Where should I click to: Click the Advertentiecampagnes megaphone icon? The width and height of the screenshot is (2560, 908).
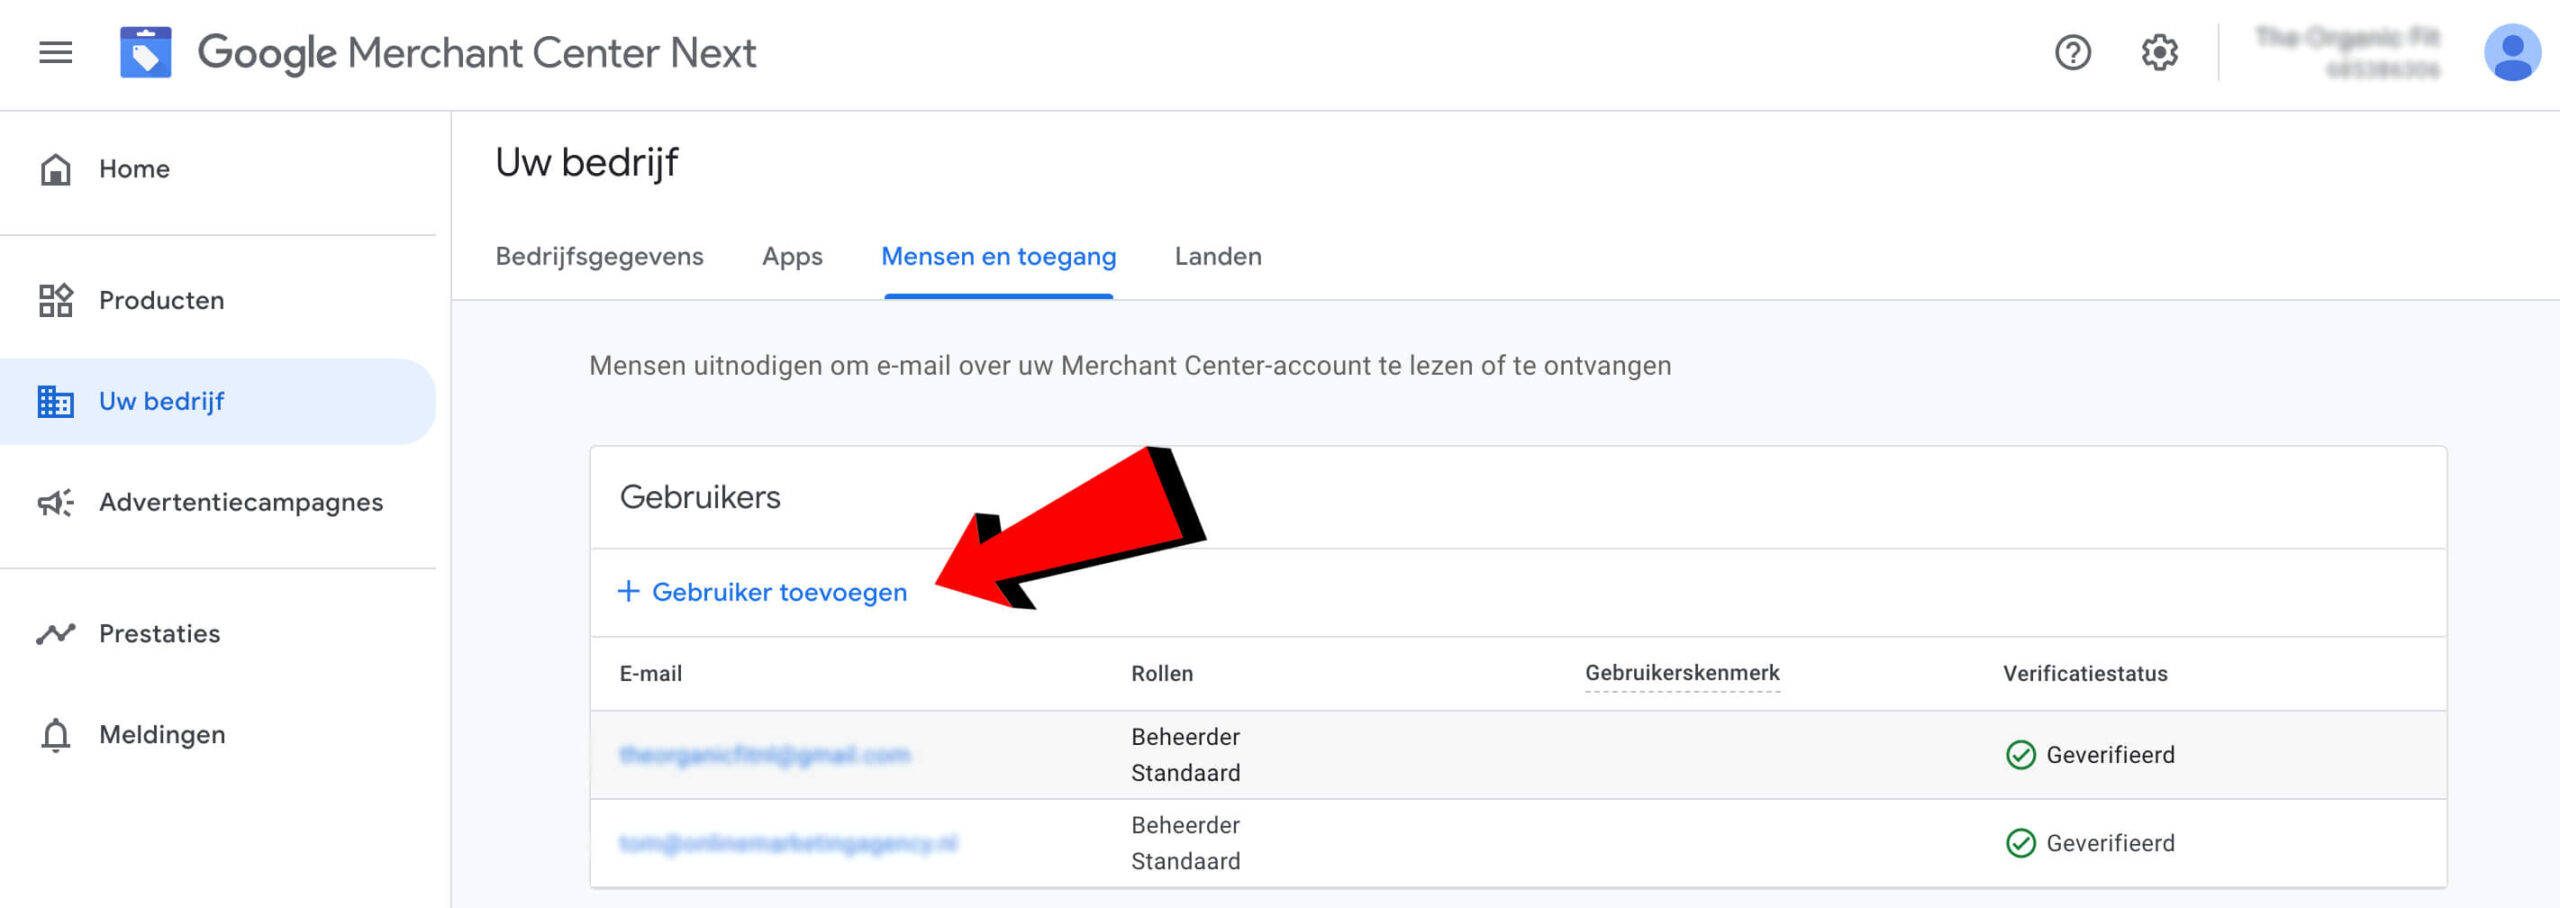(56, 502)
